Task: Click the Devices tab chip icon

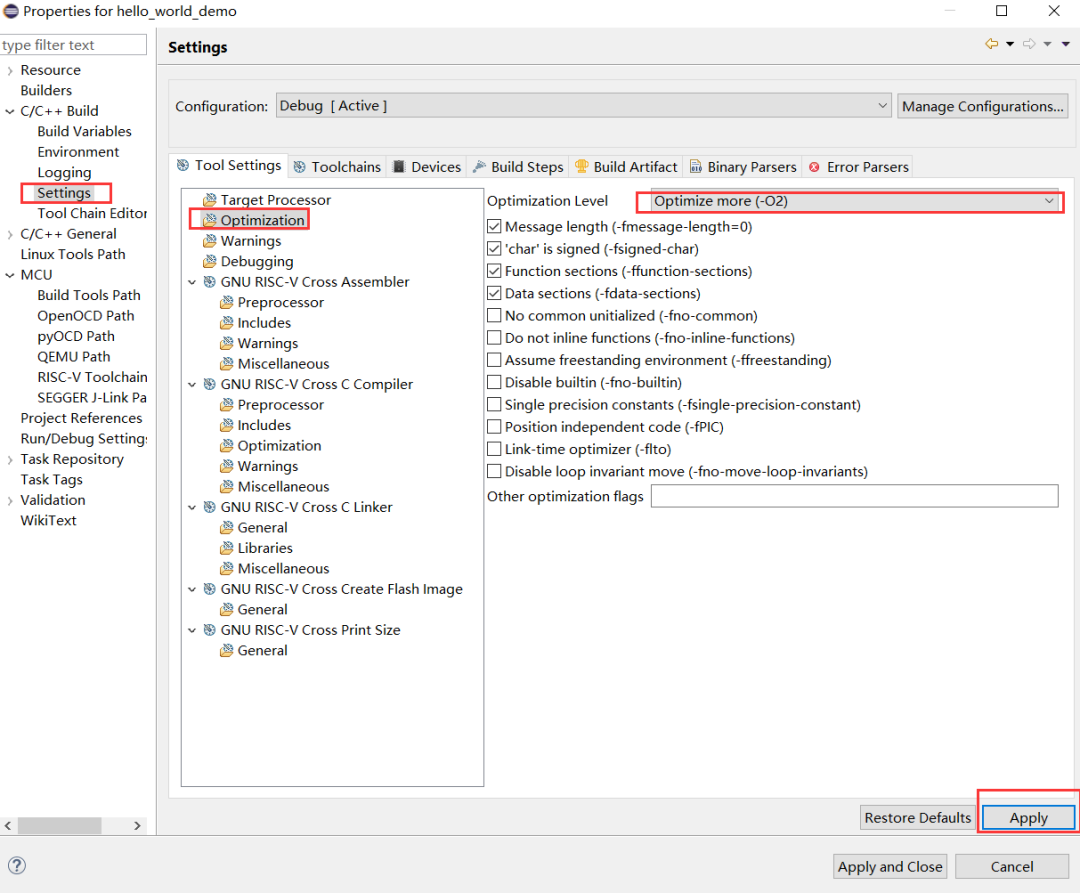Action: 399,167
